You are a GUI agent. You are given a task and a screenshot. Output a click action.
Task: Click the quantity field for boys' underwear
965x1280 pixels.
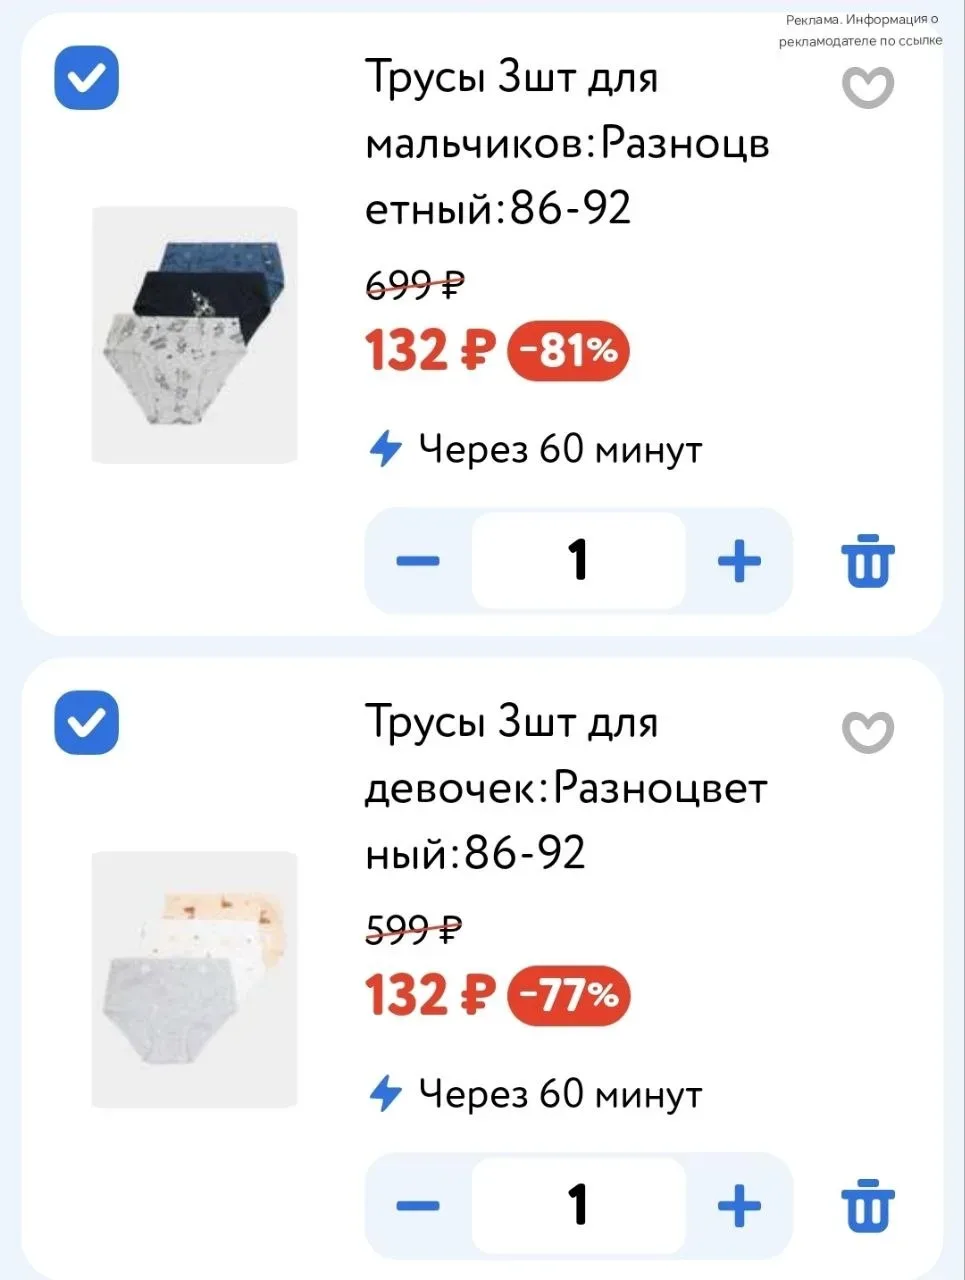578,560
